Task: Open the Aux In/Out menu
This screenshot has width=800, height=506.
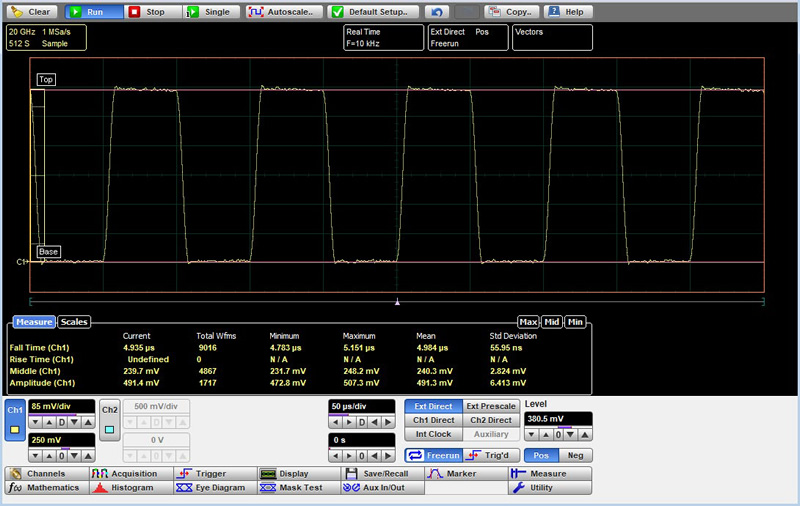Action: click(383, 488)
